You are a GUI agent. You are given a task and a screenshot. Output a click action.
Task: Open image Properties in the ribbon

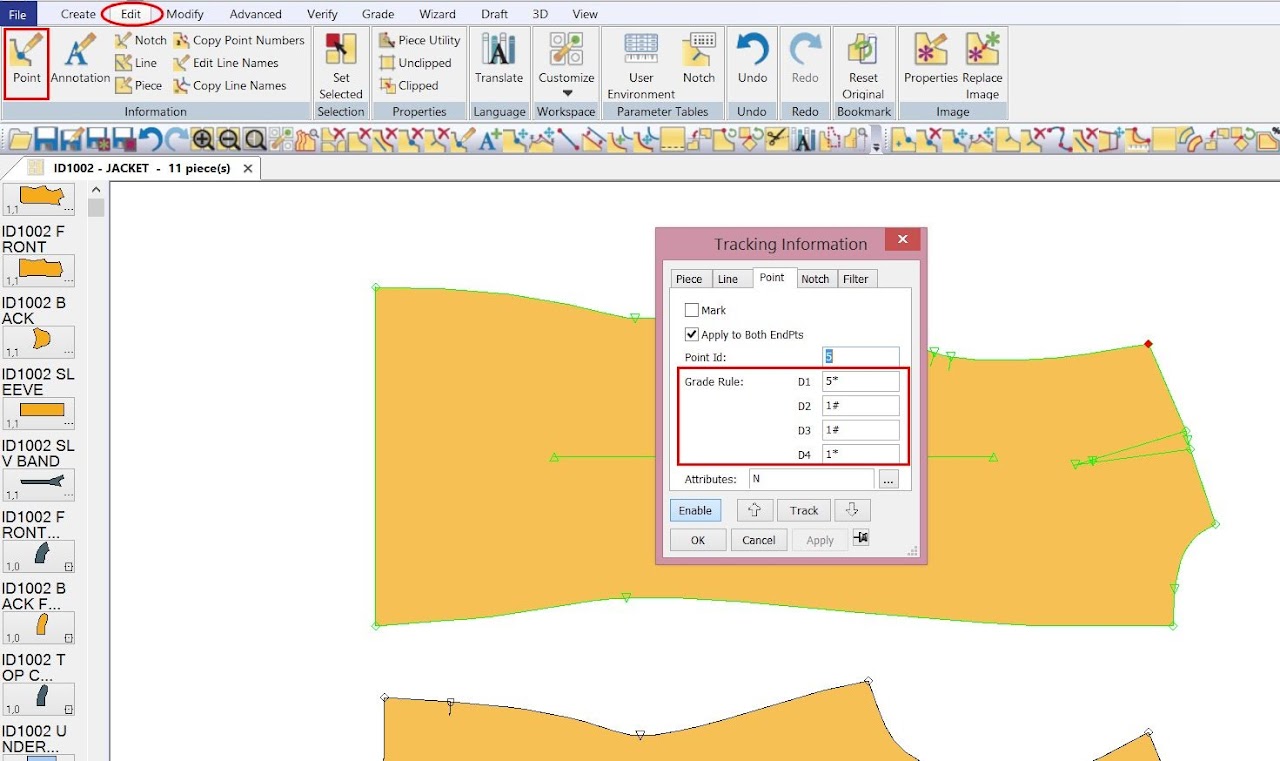930,58
